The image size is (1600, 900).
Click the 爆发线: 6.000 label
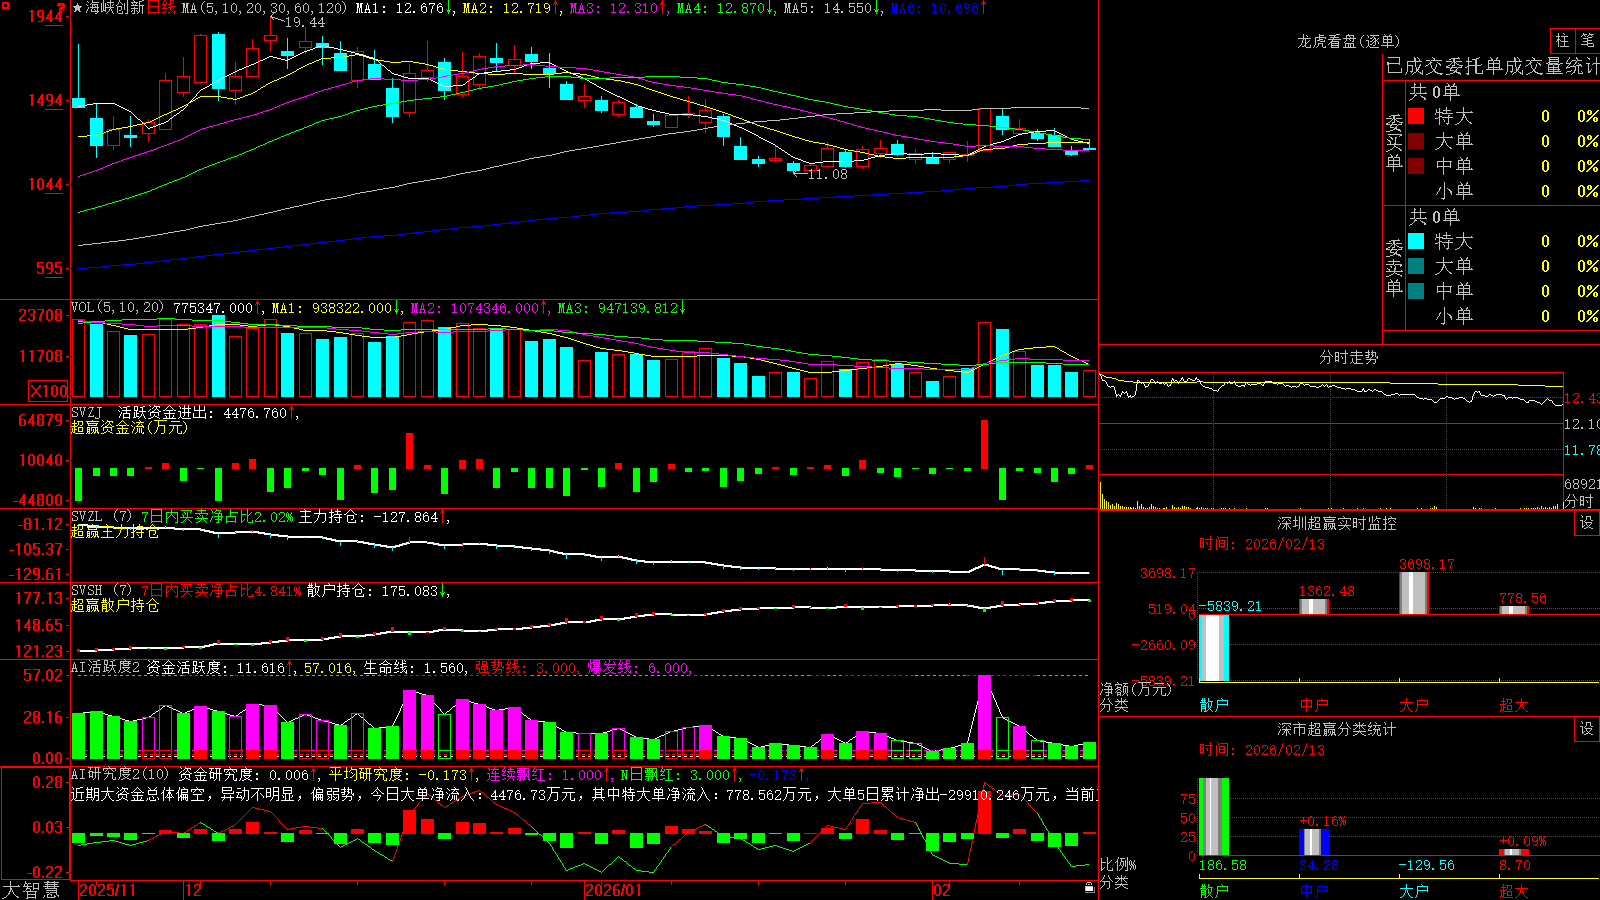click(x=639, y=668)
